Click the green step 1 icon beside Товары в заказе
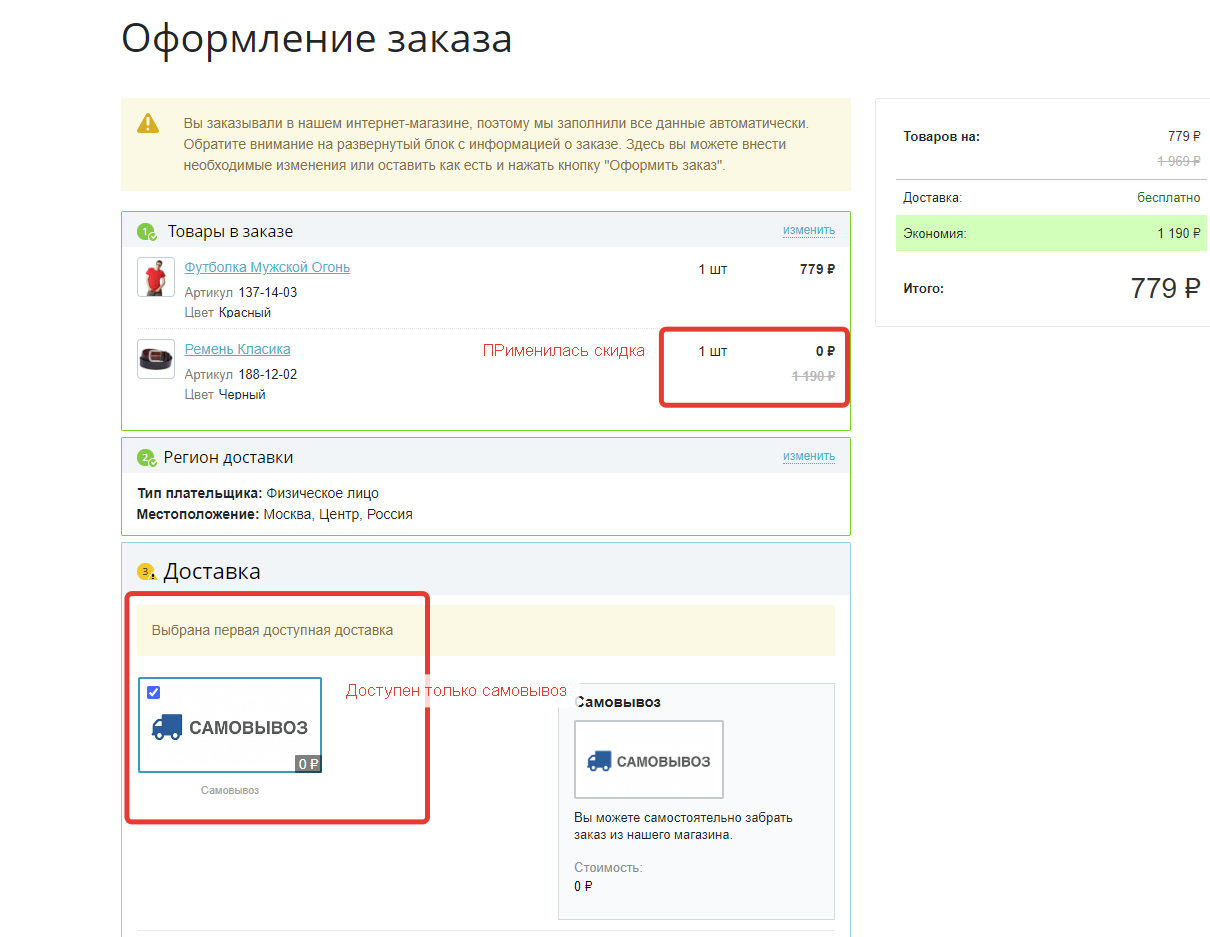 (x=147, y=232)
